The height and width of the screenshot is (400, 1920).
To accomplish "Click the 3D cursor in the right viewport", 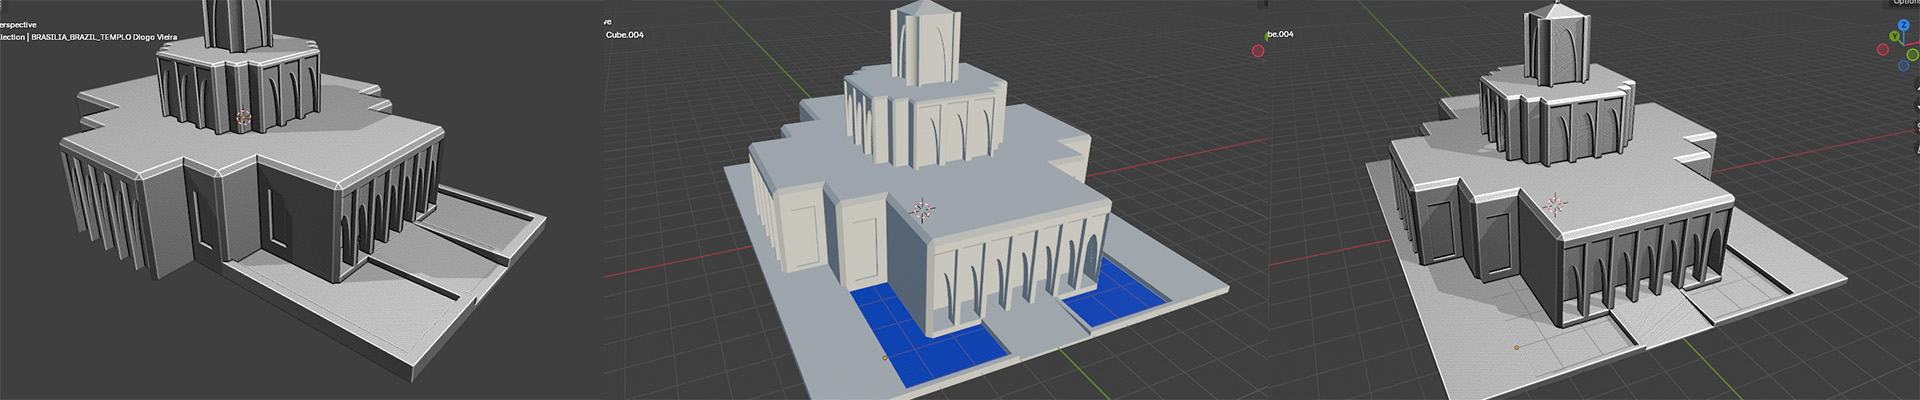I will [1554, 204].
